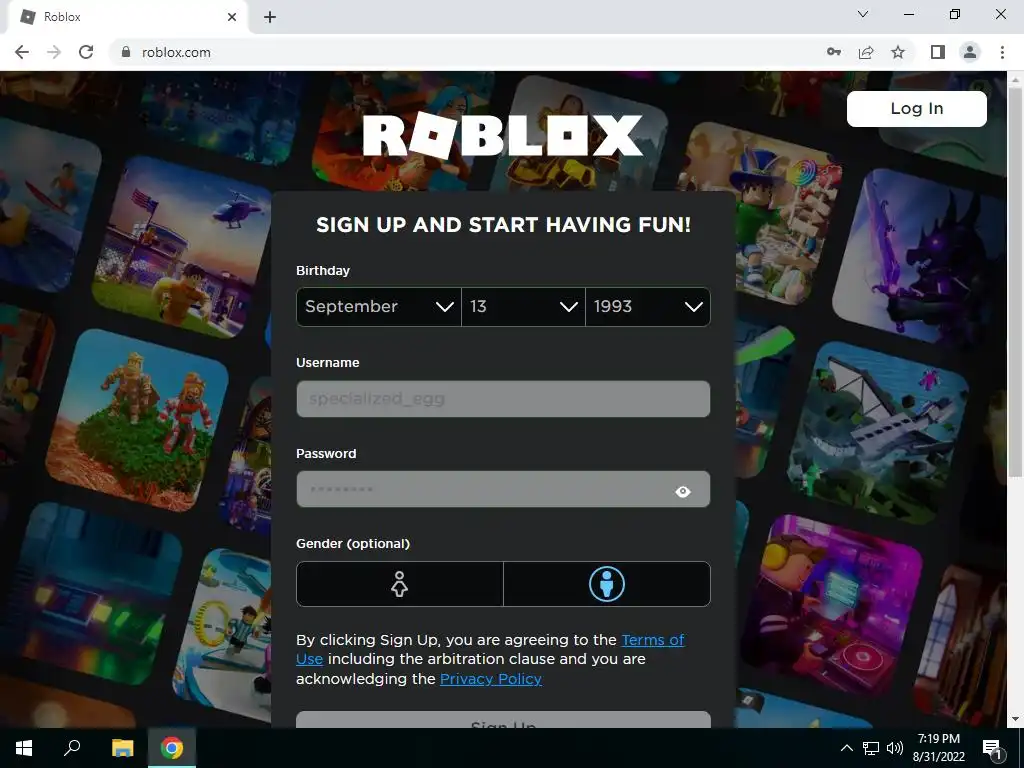View site info via the padlock icon
1024x768 pixels.
tap(126, 52)
